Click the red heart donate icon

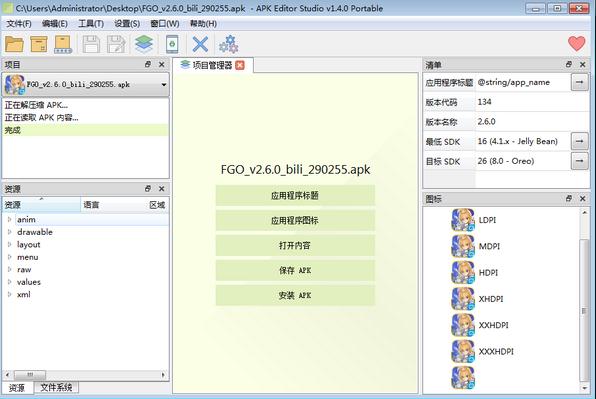[577, 44]
